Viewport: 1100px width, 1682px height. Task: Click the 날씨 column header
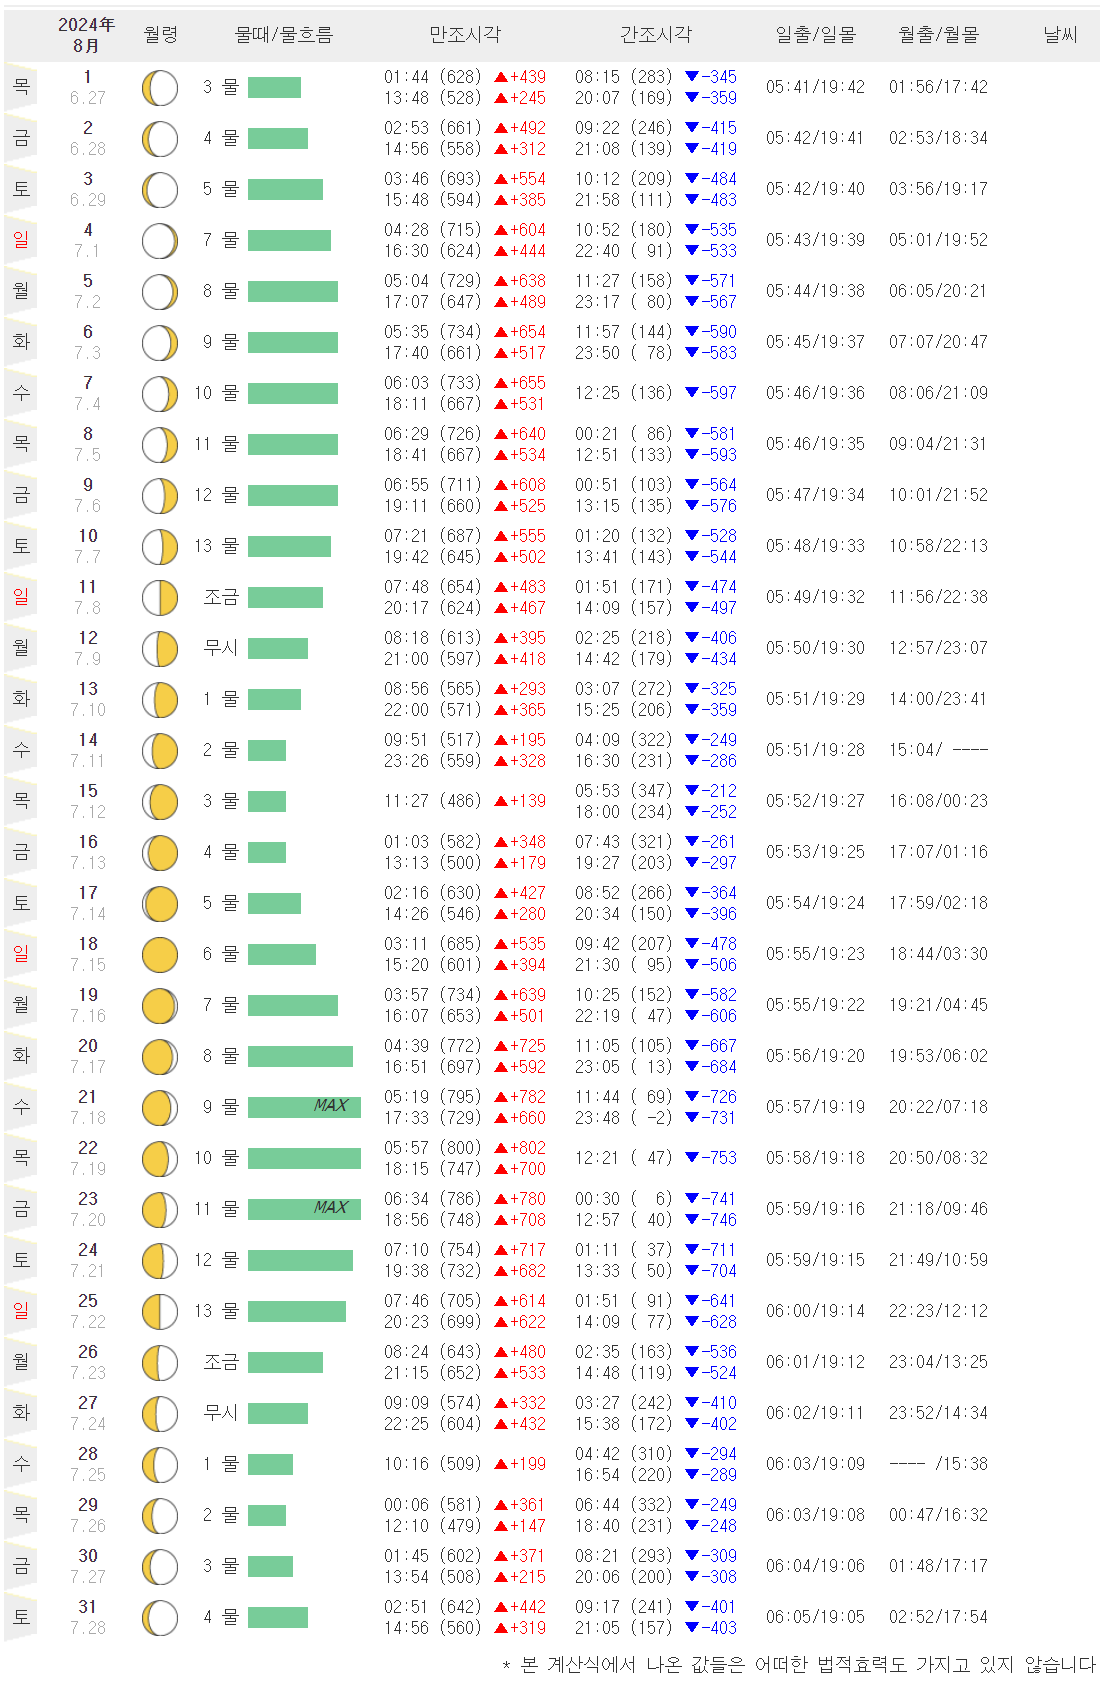click(1060, 35)
